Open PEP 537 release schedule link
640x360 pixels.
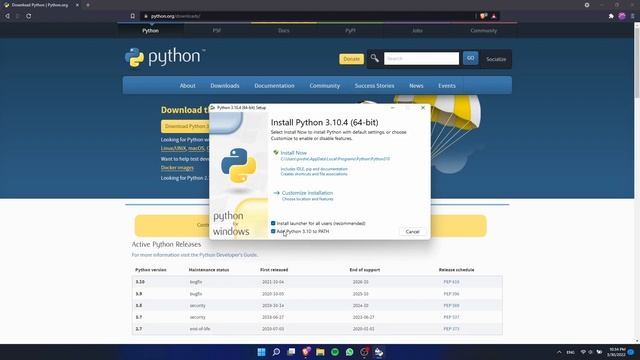pyautogui.click(x=451, y=317)
